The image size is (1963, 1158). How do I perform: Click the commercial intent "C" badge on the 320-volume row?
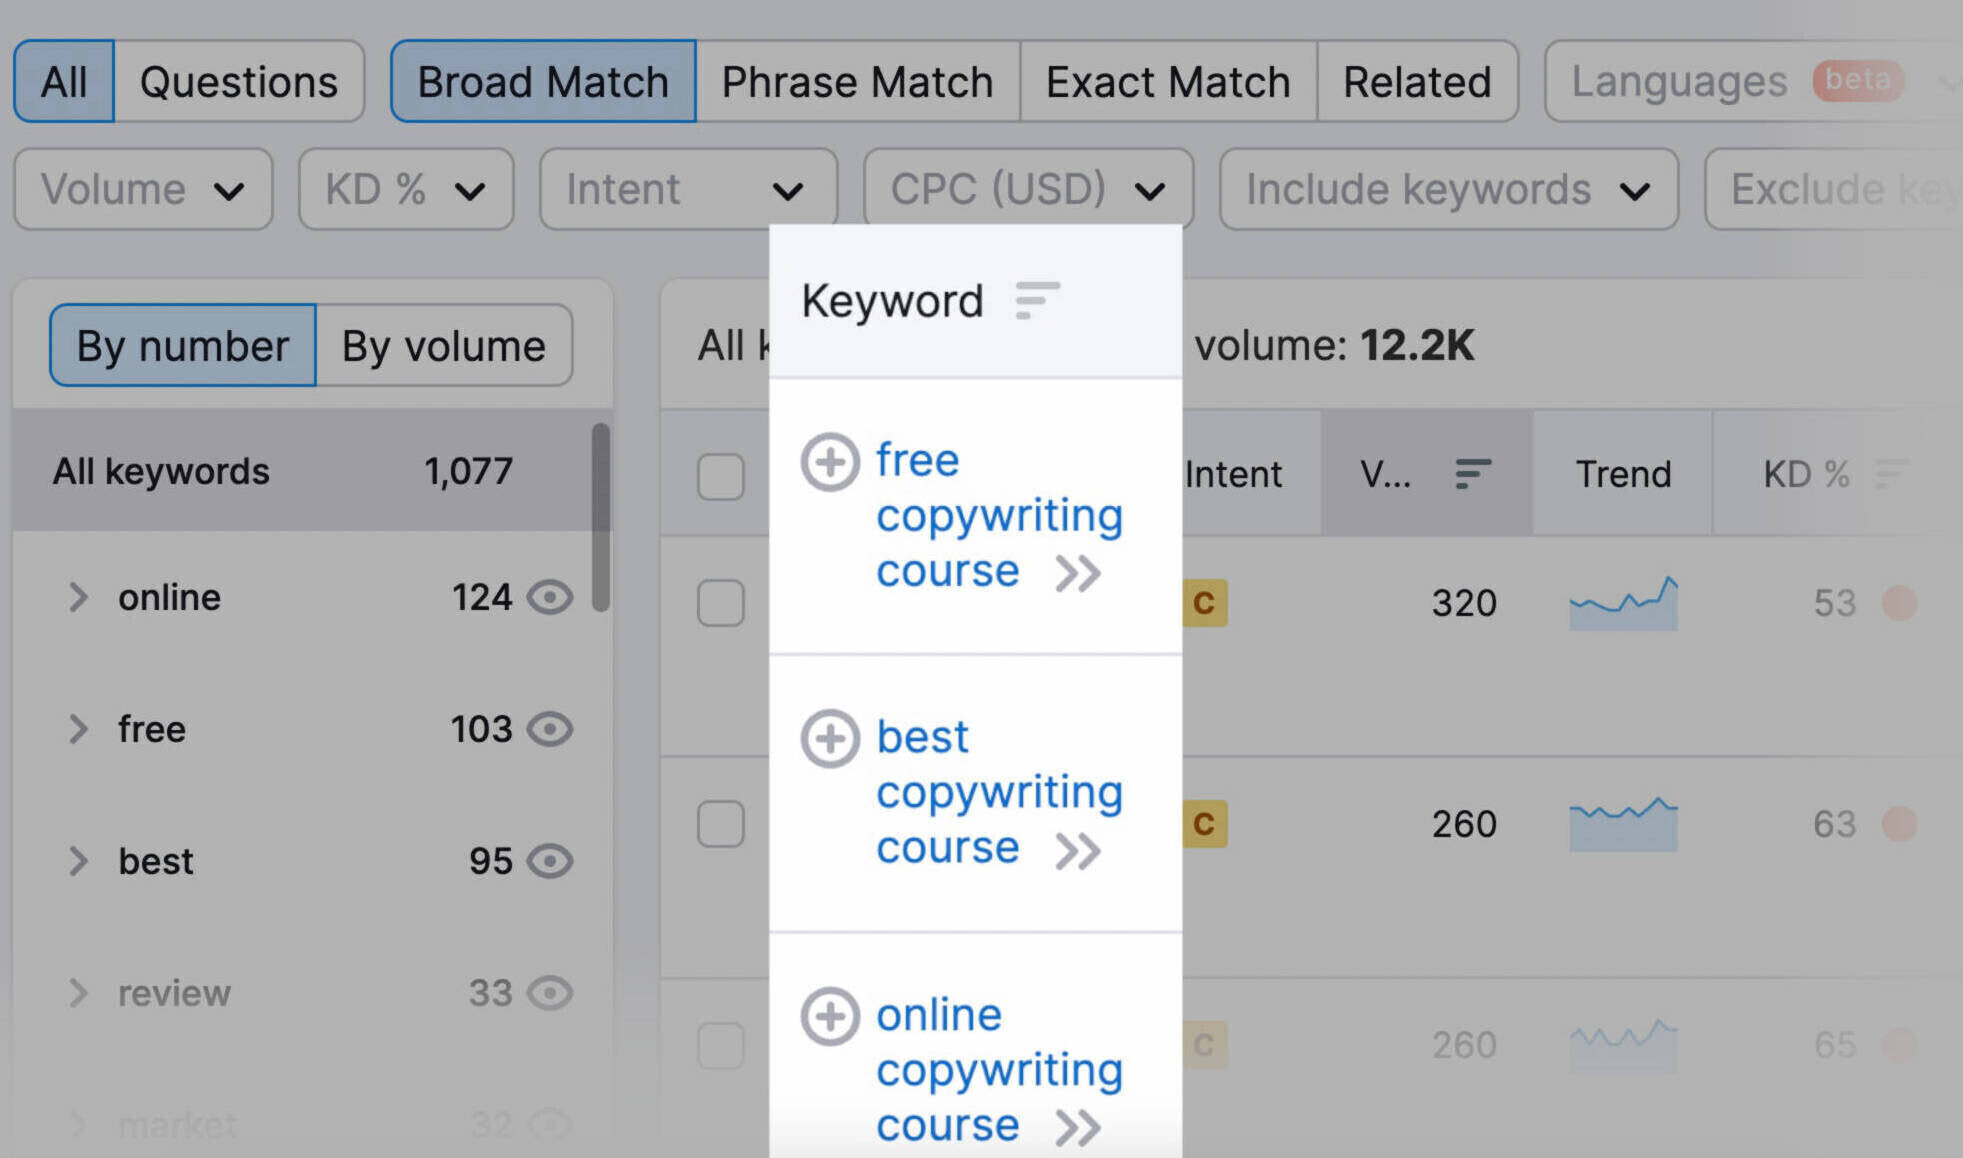[1205, 602]
